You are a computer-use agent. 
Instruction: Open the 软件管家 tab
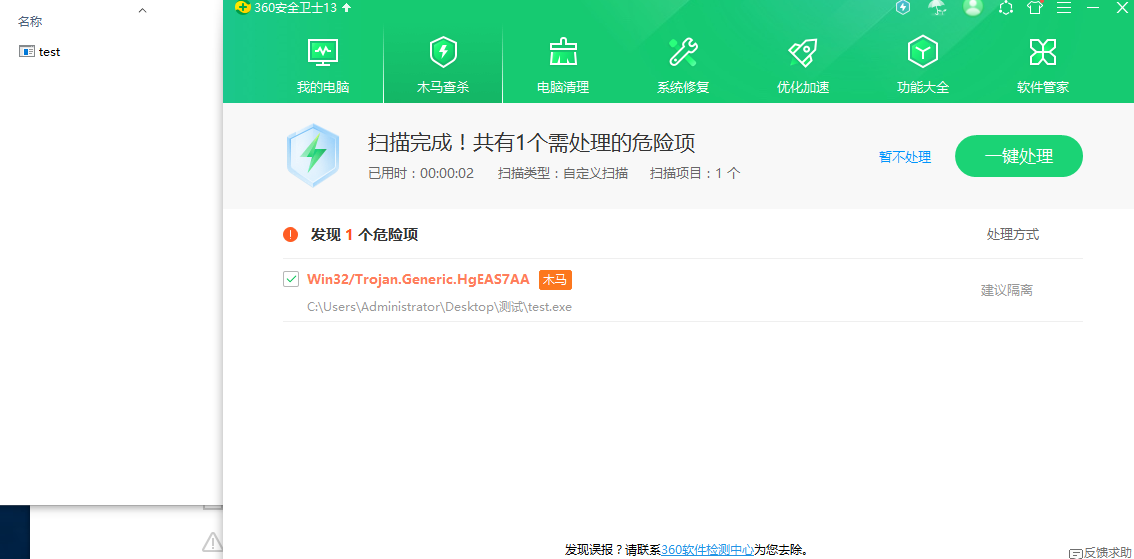[1043, 66]
